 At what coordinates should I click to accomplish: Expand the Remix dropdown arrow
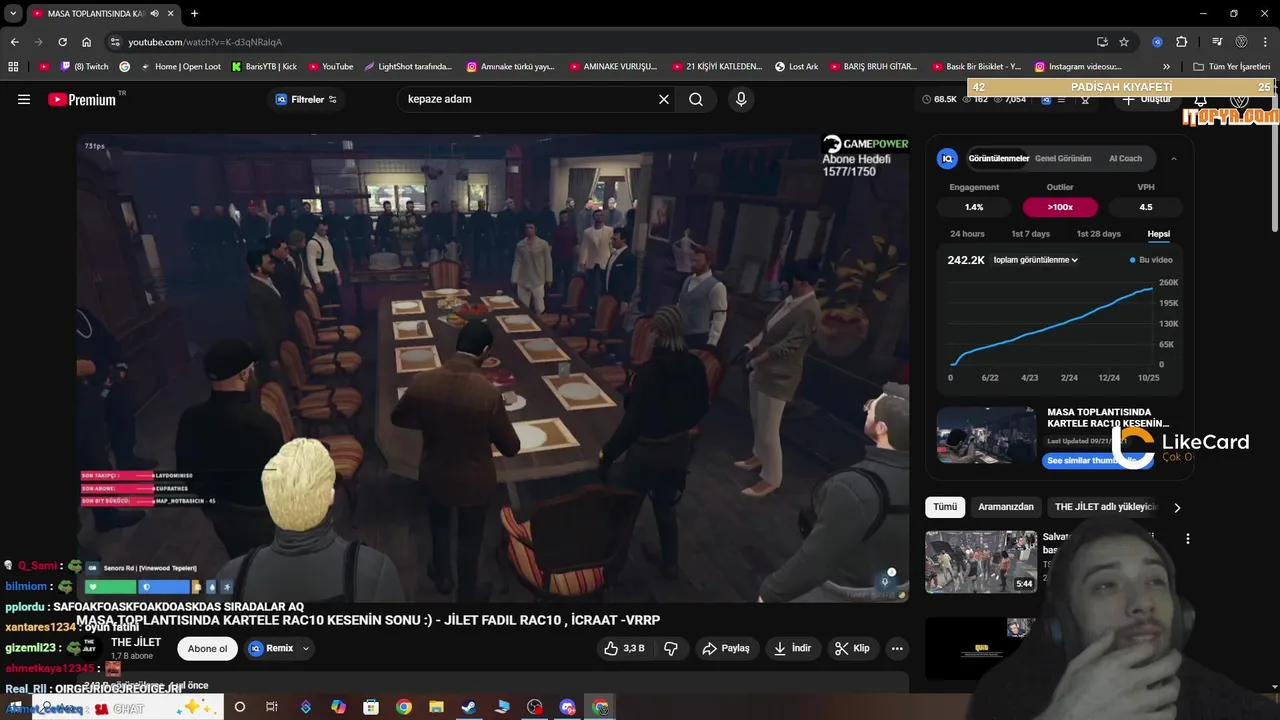coord(306,648)
